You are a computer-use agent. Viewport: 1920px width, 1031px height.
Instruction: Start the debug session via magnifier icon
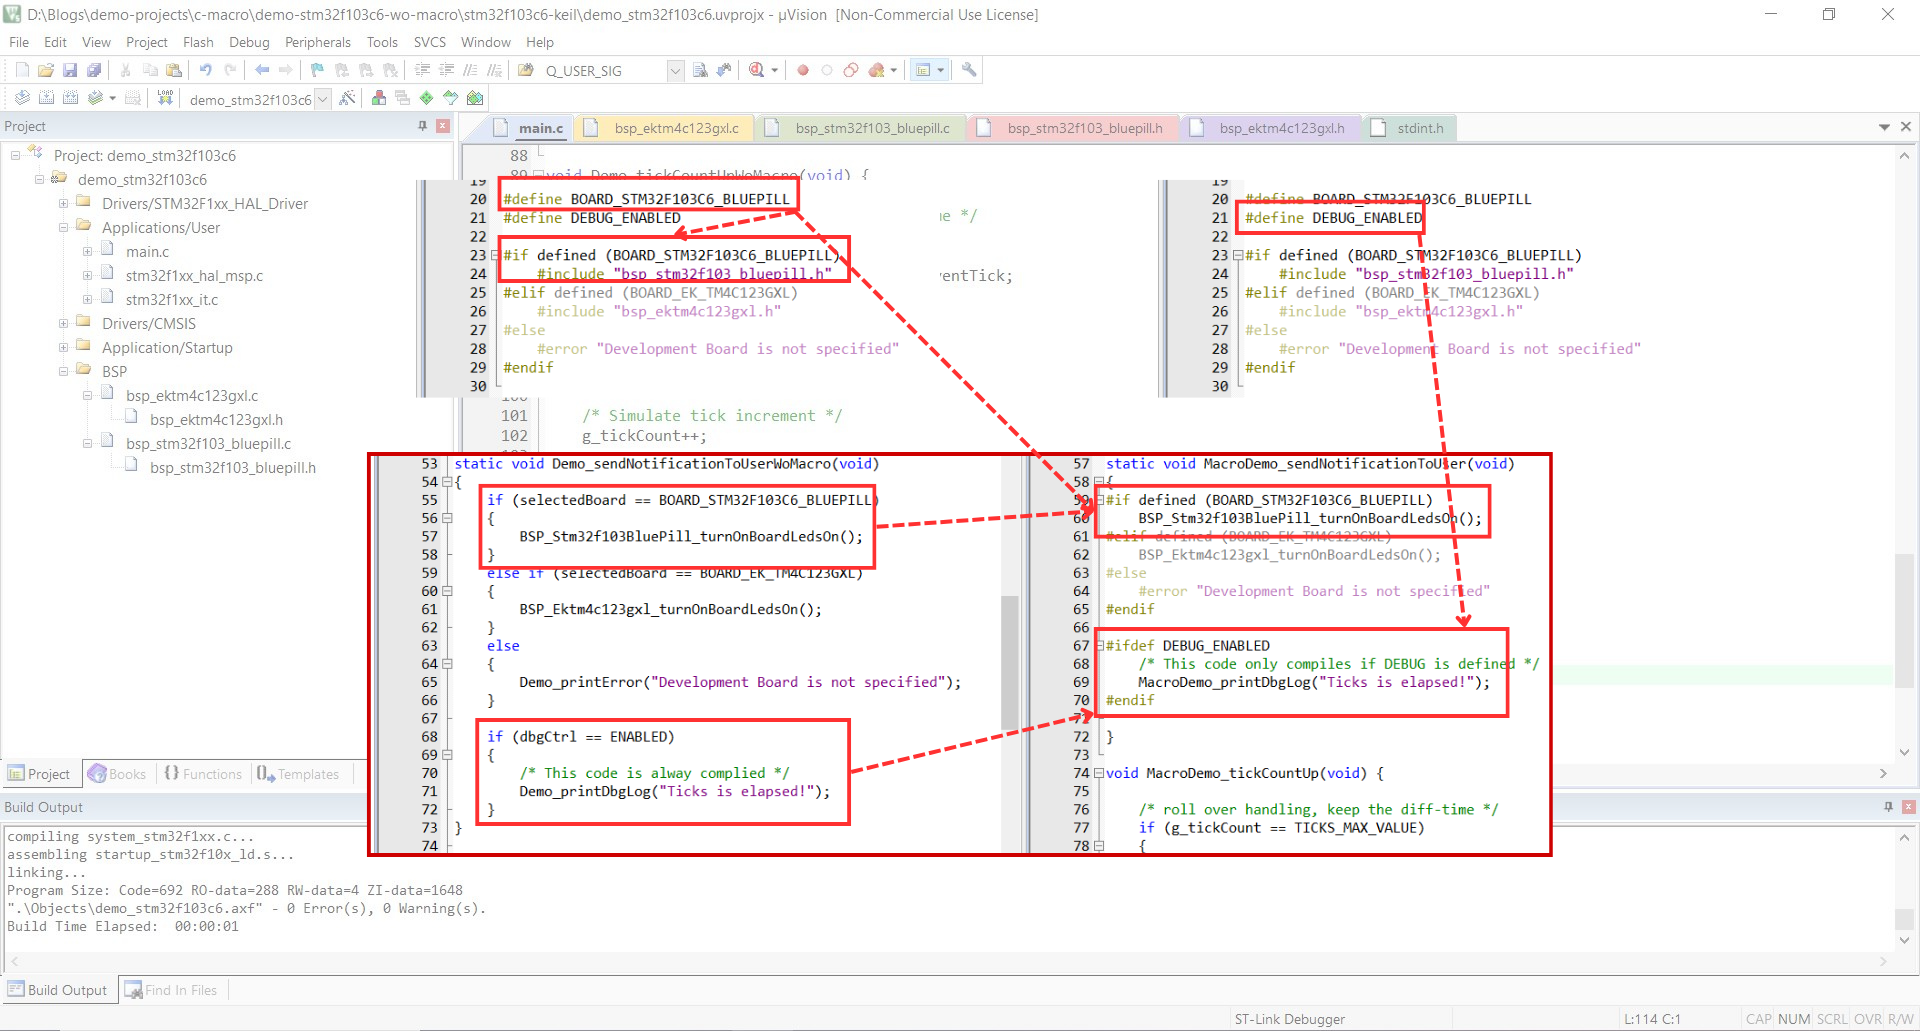757,70
